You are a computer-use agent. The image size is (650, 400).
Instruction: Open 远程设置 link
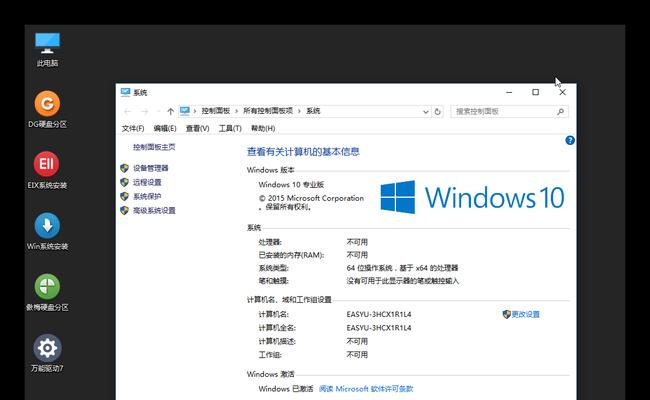click(147, 182)
